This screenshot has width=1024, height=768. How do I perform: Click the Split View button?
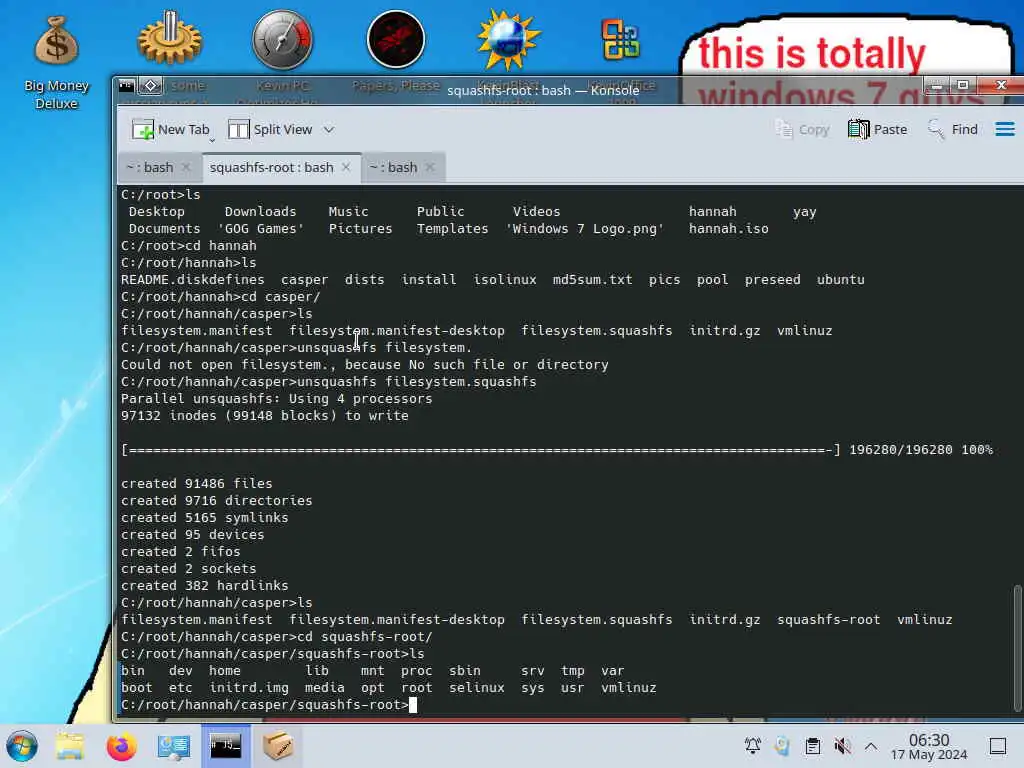click(x=270, y=129)
